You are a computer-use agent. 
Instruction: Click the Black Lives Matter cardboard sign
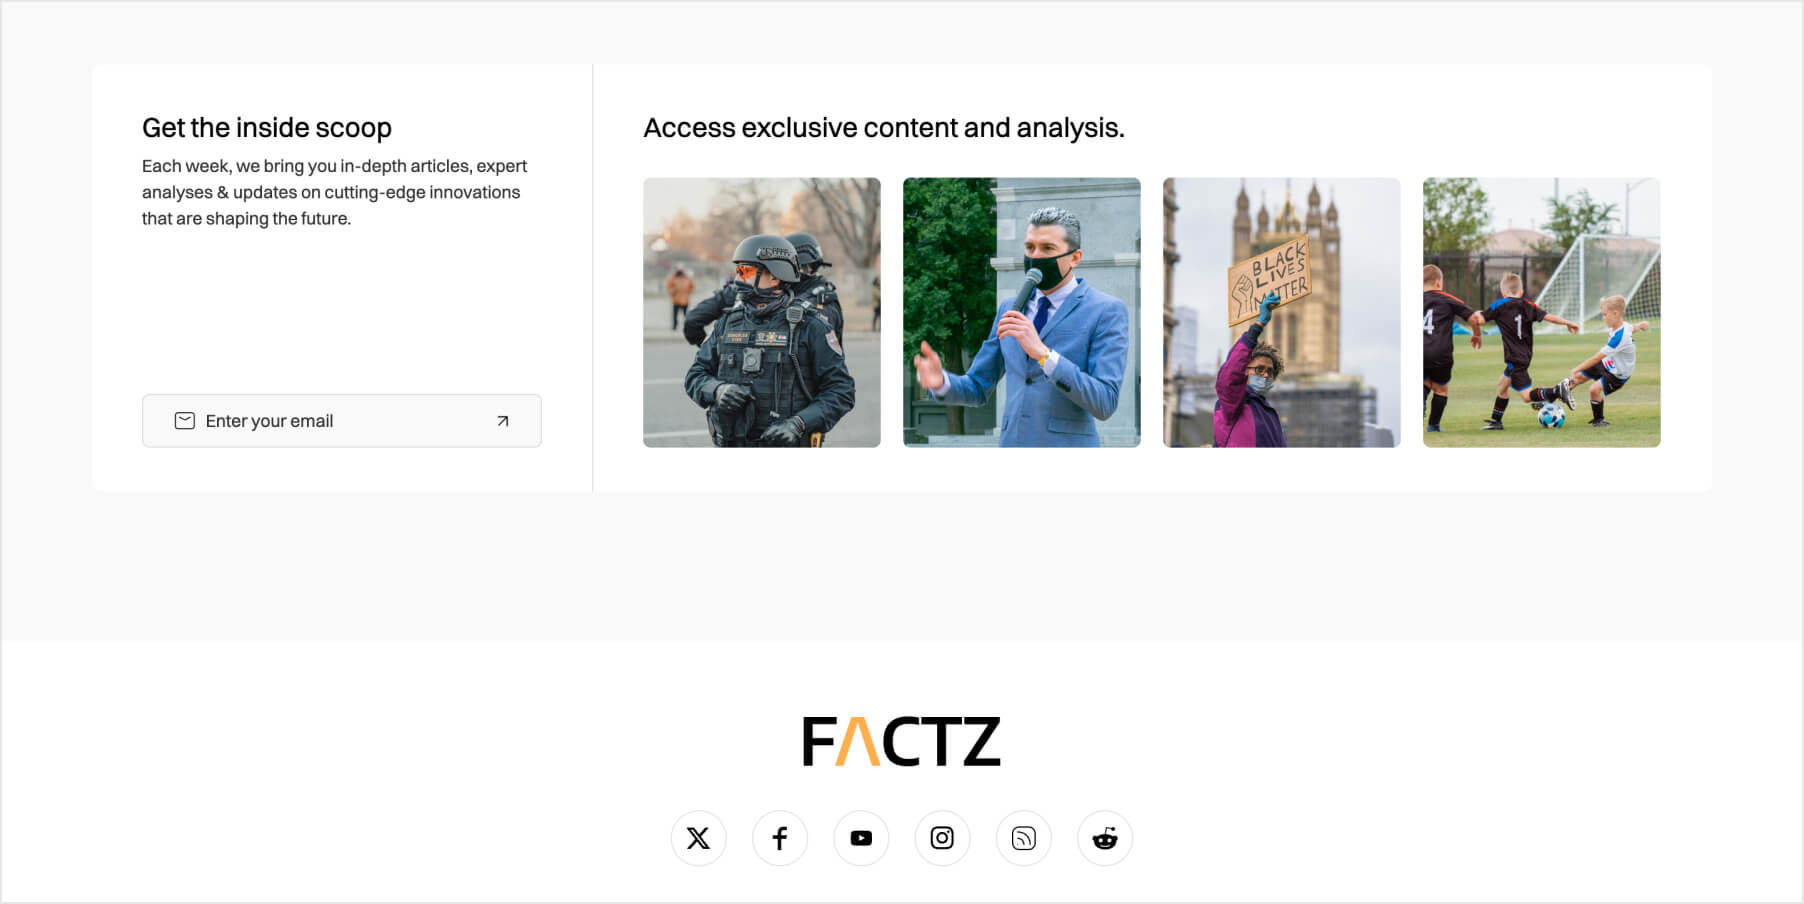click(x=1270, y=280)
